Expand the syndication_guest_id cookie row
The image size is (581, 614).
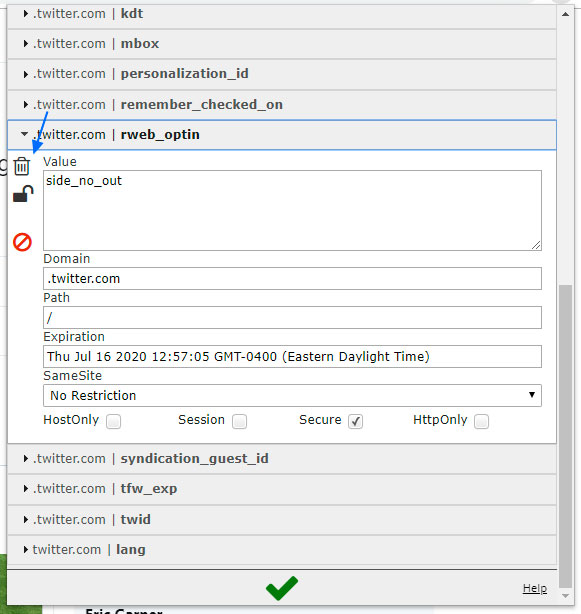coord(282,459)
